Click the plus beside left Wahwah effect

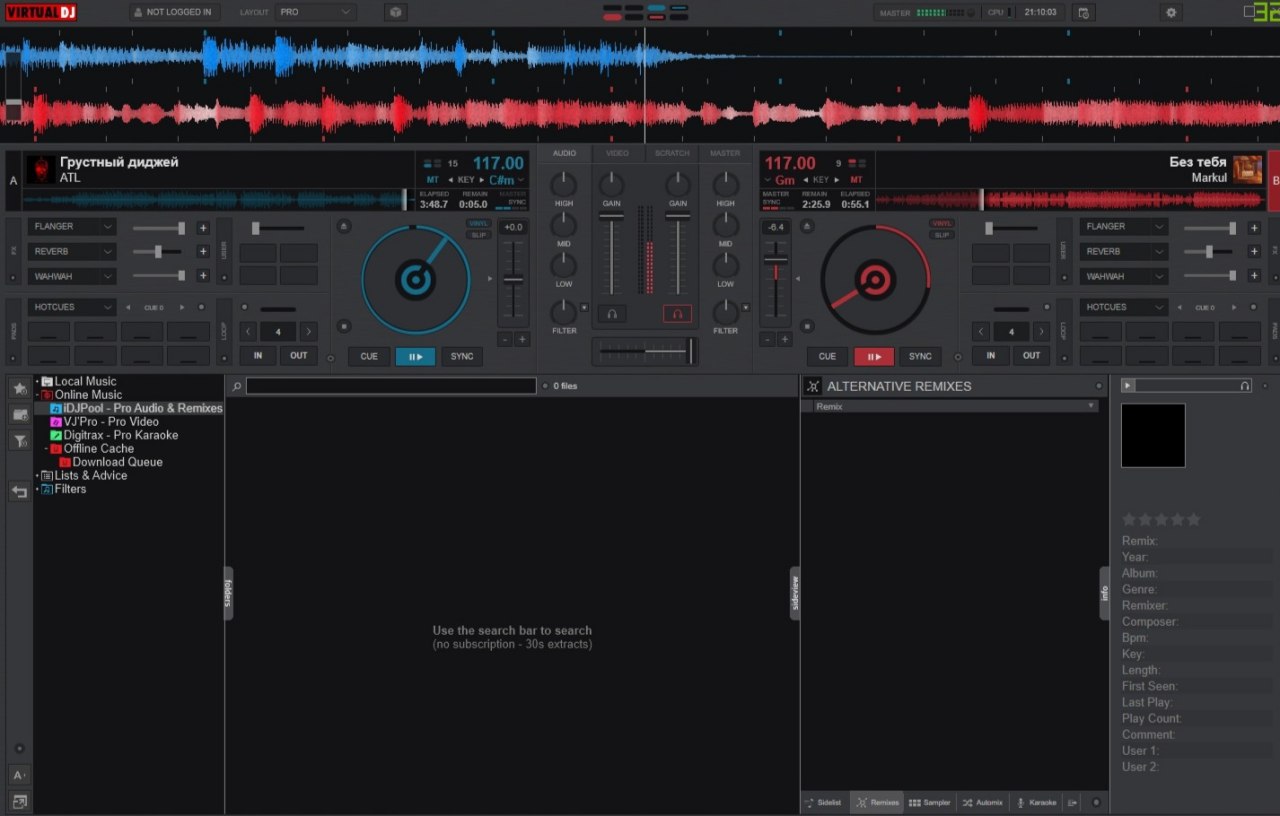point(203,276)
